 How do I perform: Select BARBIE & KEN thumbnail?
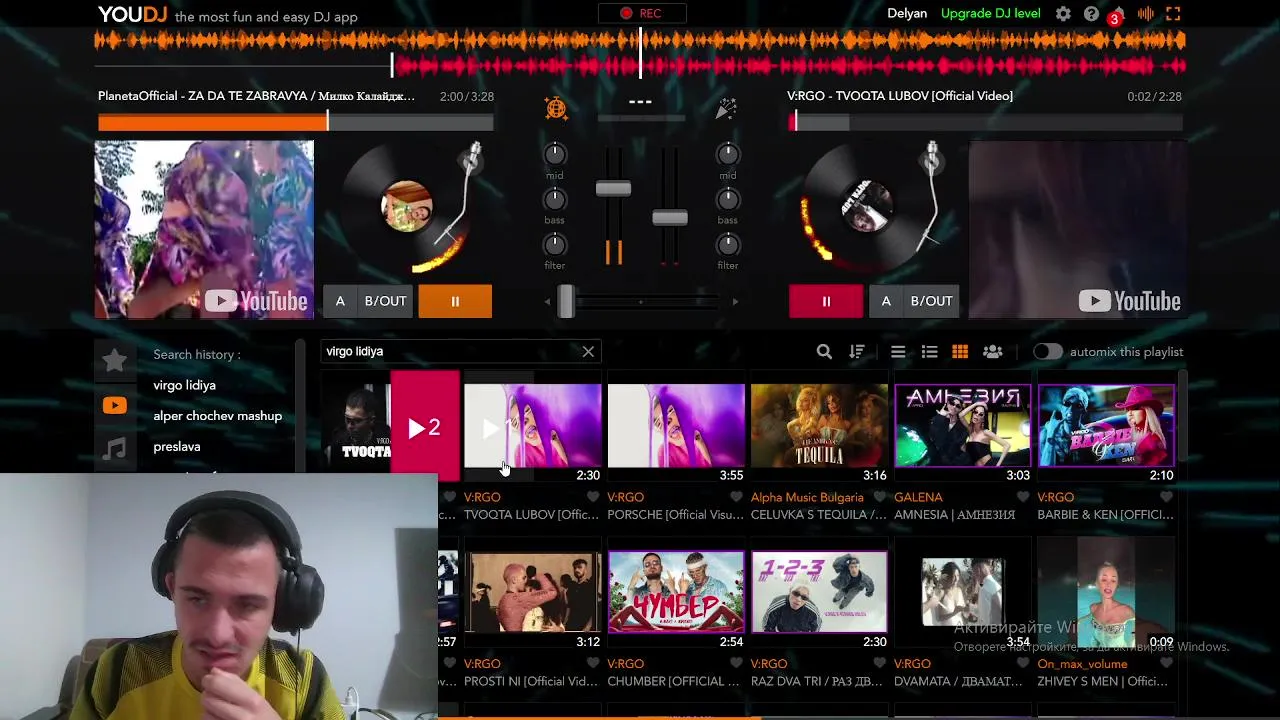[1106, 425]
